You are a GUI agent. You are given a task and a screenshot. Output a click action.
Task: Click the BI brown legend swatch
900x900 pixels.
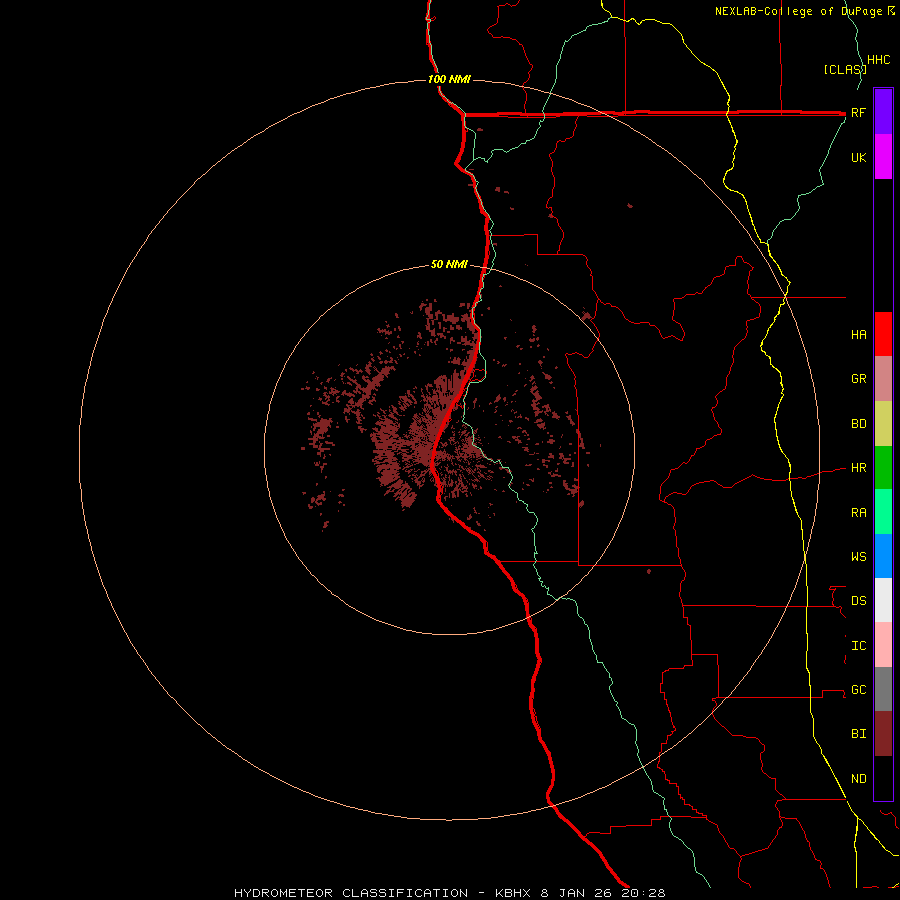click(883, 734)
